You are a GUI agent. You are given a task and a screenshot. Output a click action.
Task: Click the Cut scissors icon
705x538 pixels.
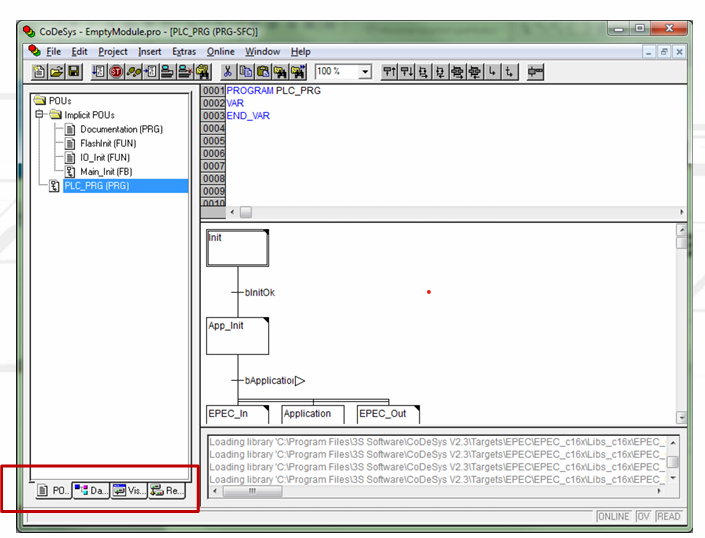(228, 72)
